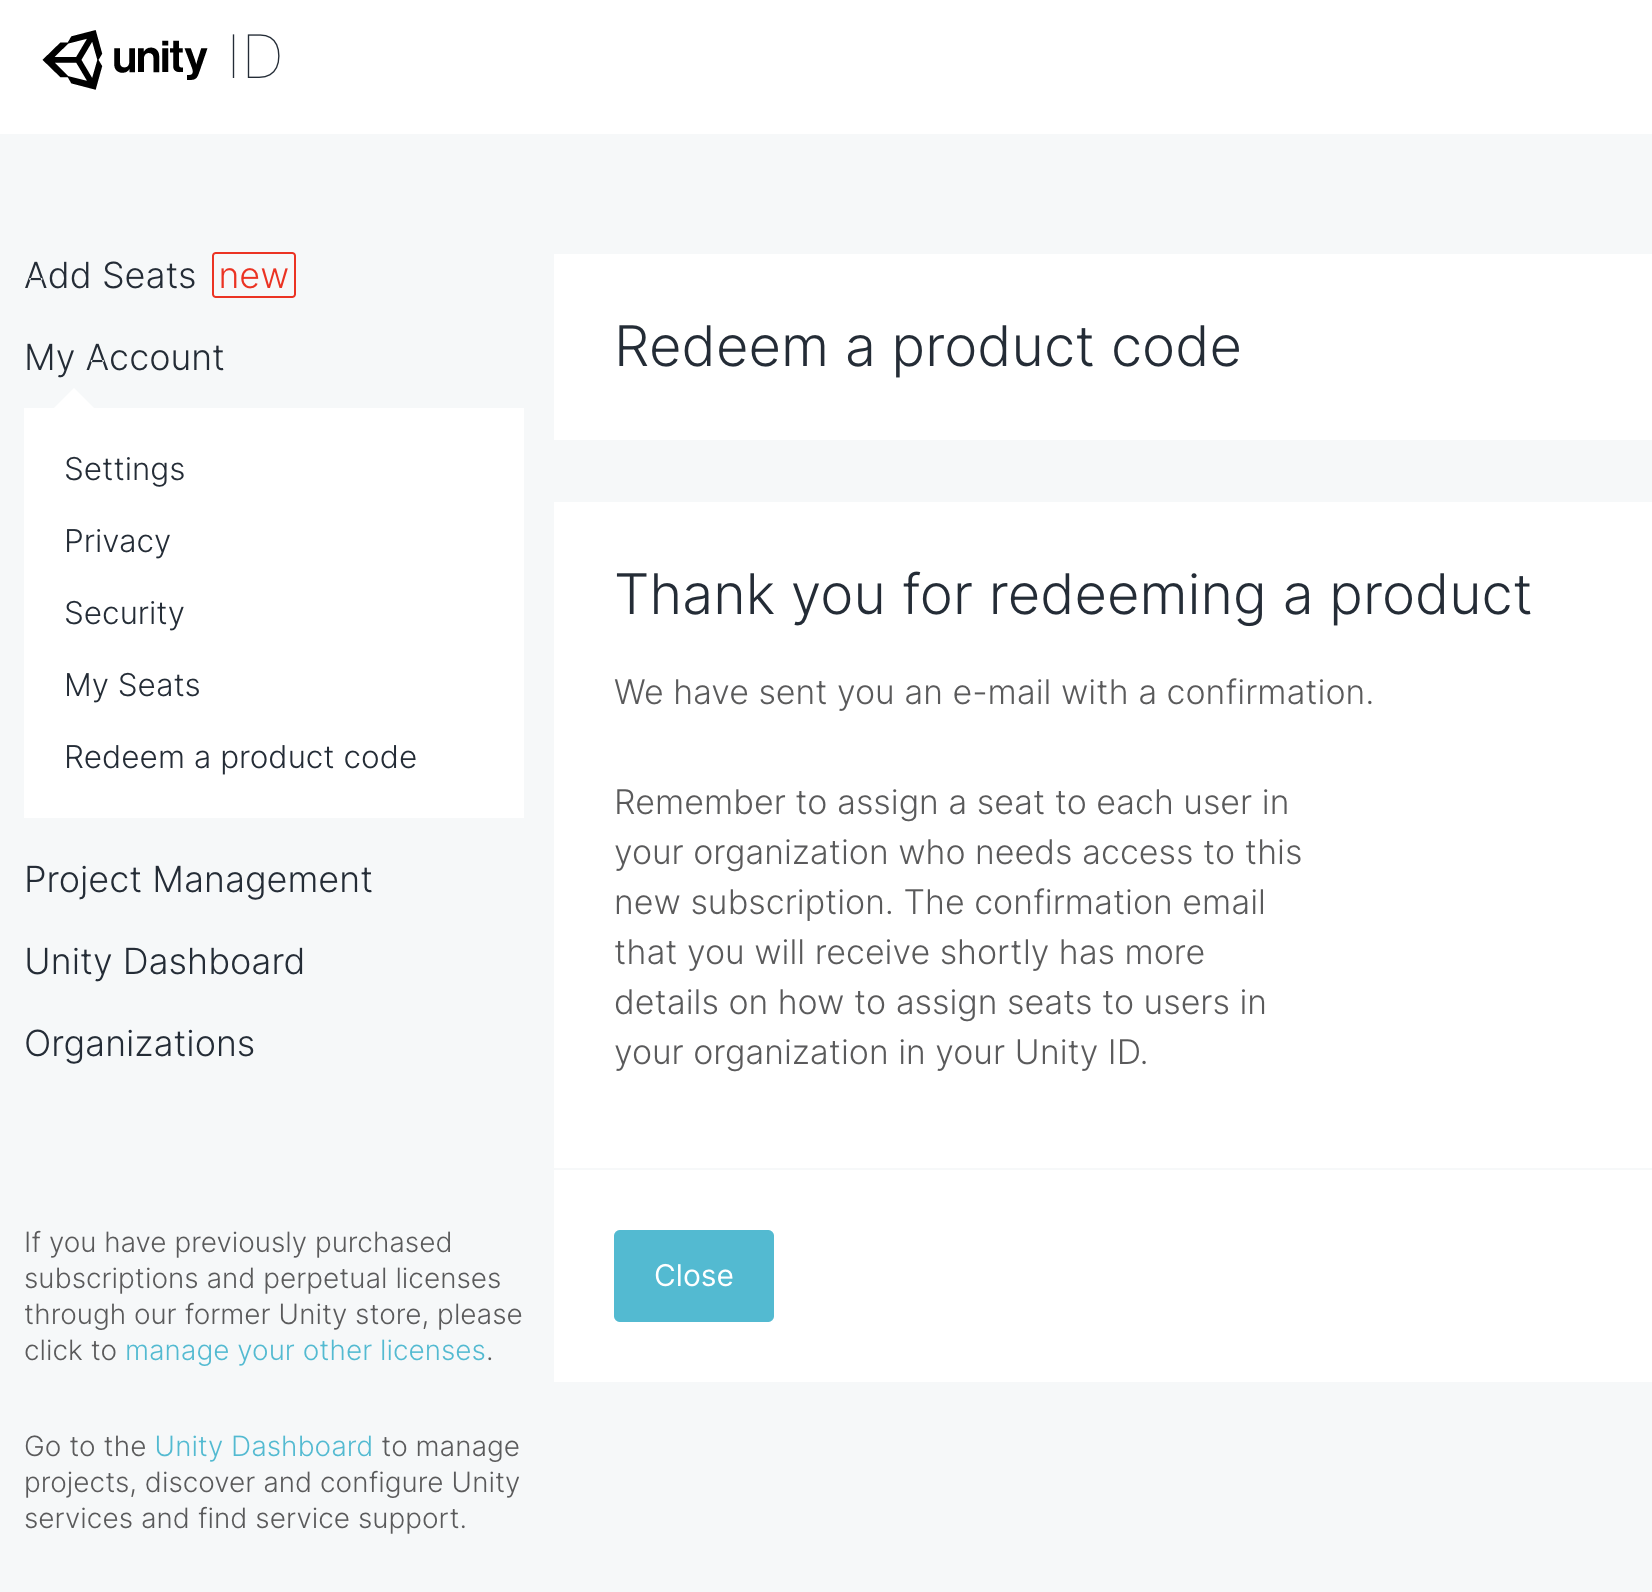The width and height of the screenshot is (1652, 1592).
Task: Click the assign-a-seat reminder paragraph
Action: [x=958, y=927]
